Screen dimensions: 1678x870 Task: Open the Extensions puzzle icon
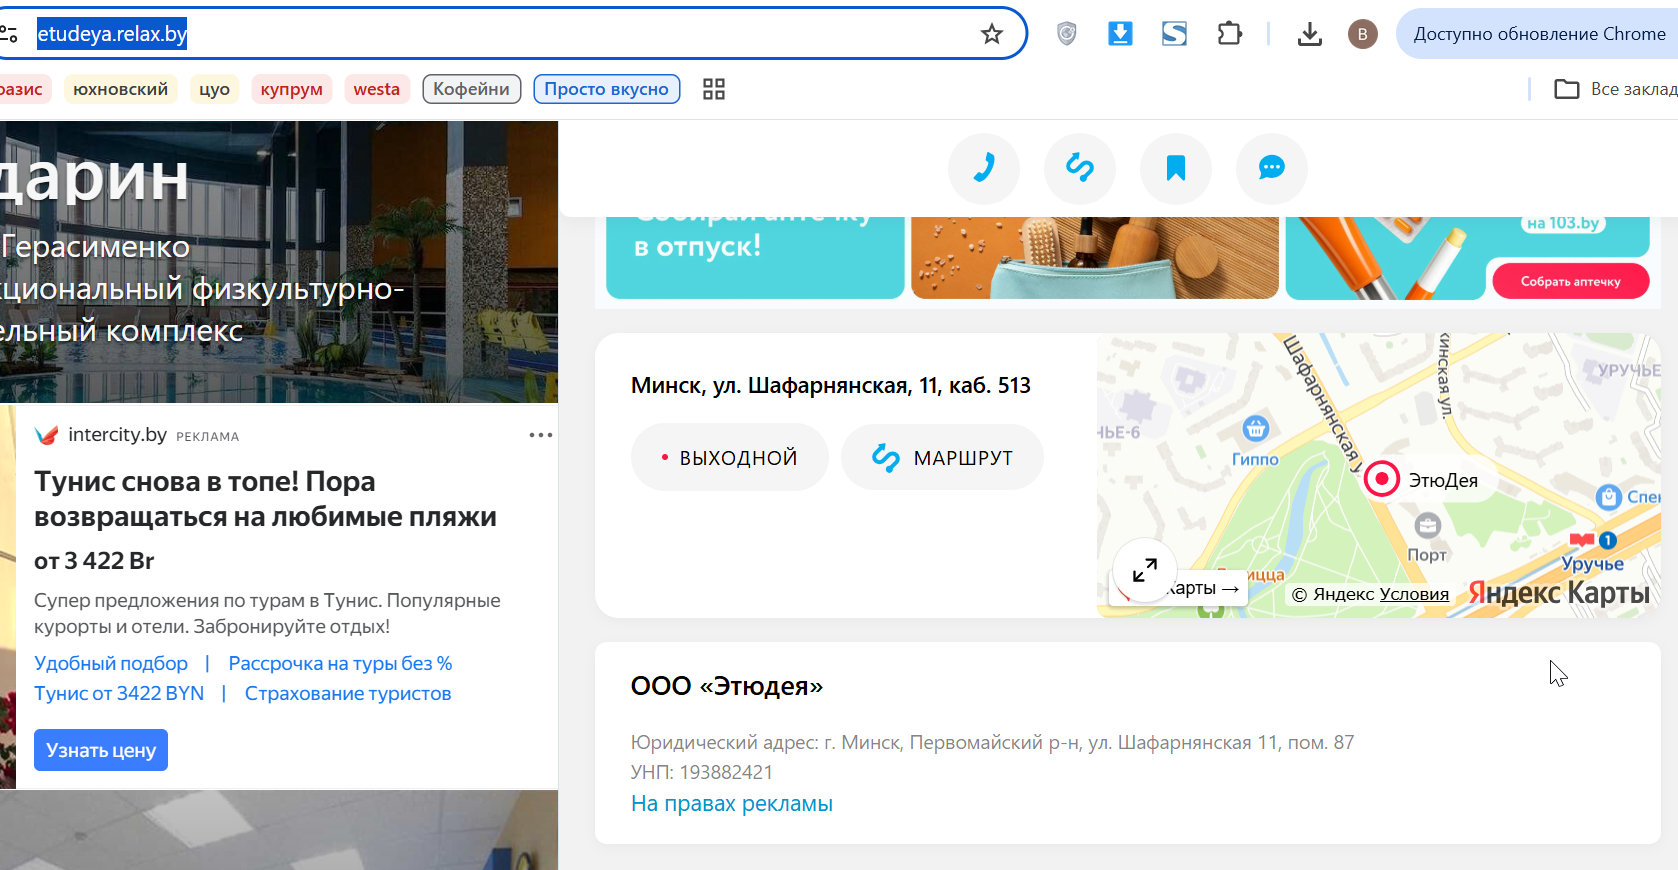click(1229, 34)
